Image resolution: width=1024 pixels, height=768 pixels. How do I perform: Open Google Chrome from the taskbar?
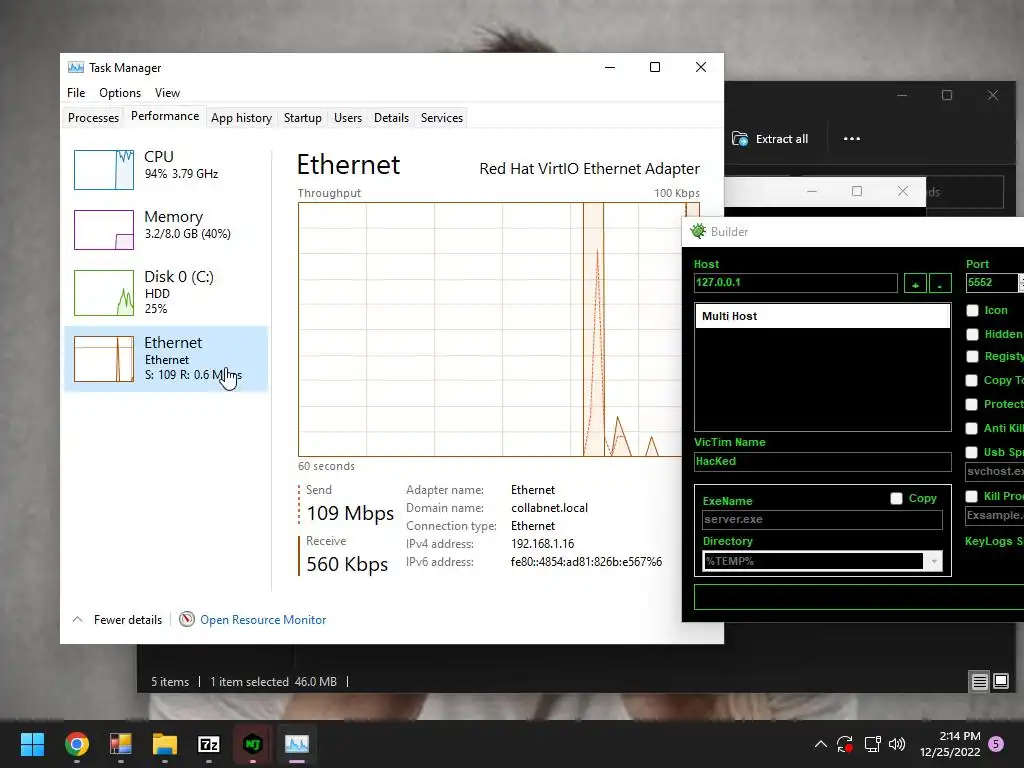point(76,744)
